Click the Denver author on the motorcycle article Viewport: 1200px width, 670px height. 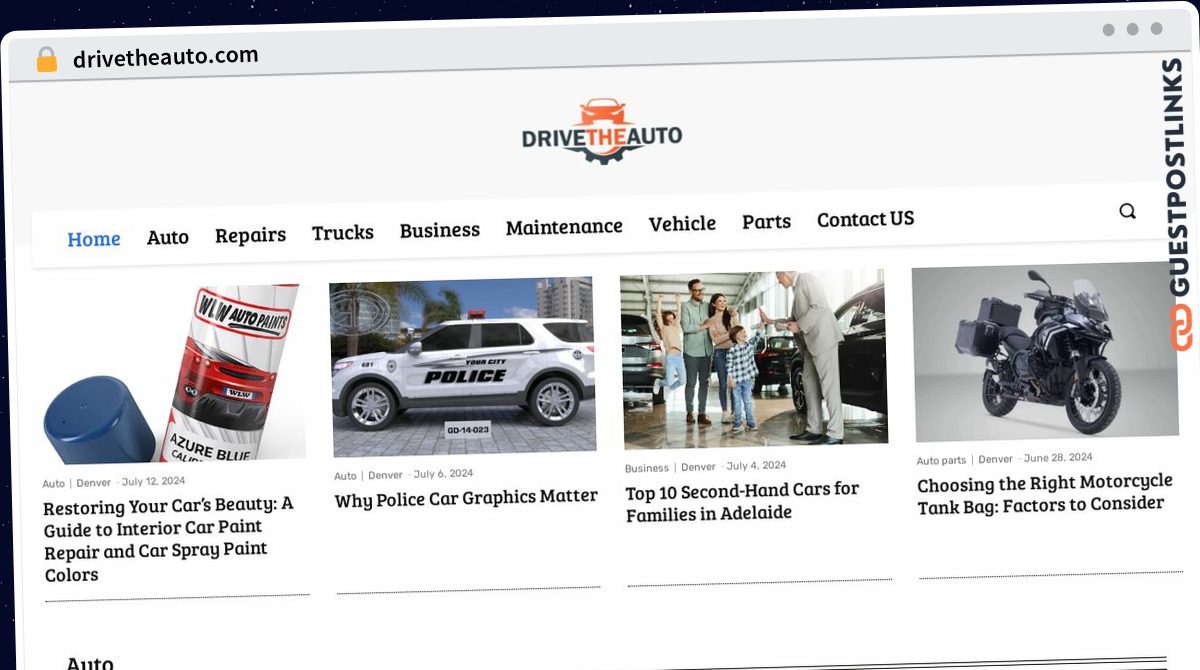click(995, 459)
